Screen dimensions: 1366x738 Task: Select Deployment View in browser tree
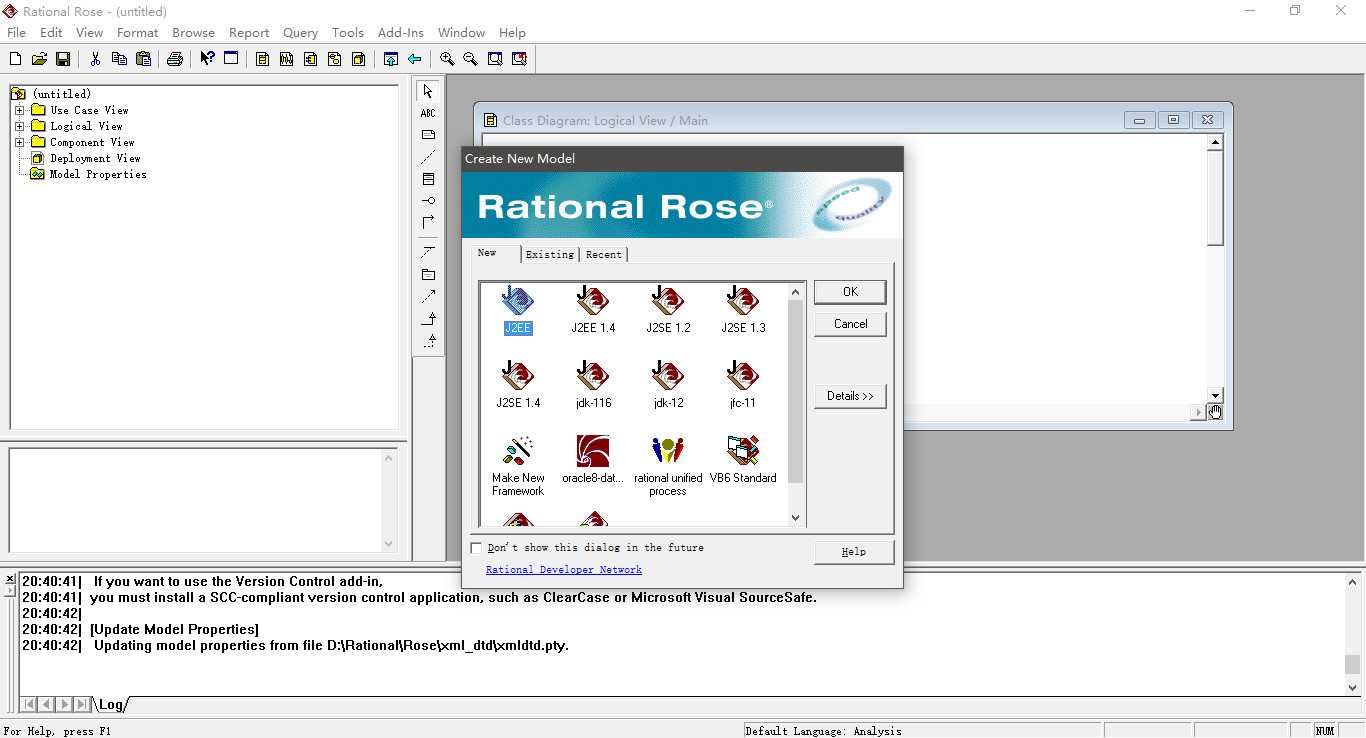[95, 158]
